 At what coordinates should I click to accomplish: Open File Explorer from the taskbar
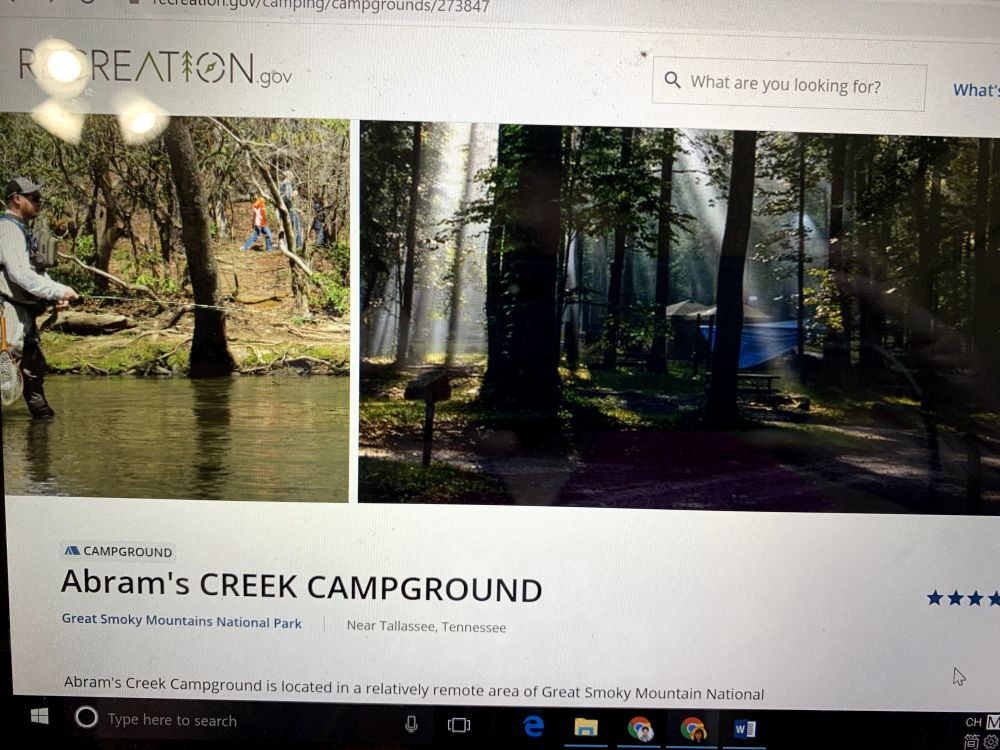(x=585, y=727)
